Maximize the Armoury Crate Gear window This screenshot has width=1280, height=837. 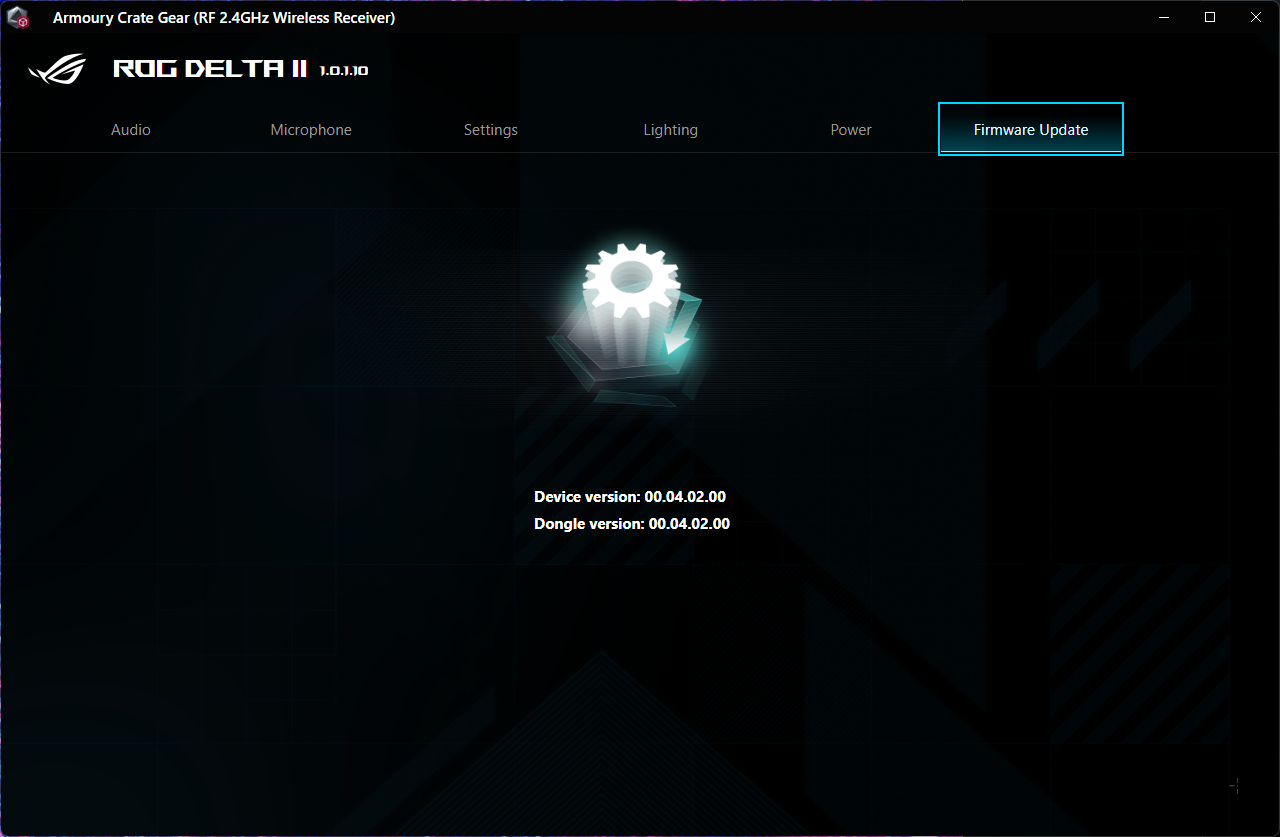pos(1210,17)
